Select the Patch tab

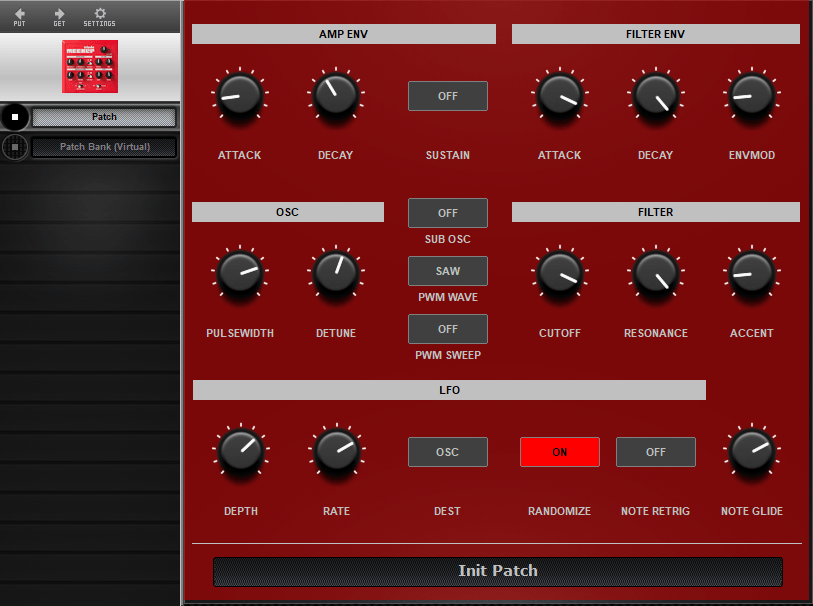[104, 117]
